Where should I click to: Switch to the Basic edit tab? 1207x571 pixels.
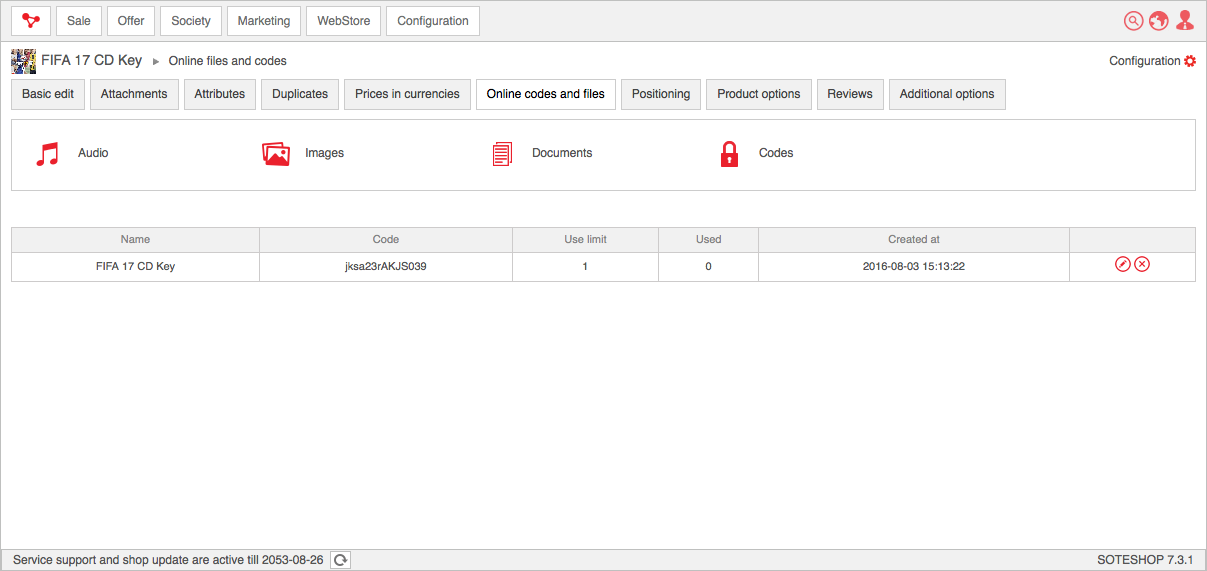coord(48,94)
